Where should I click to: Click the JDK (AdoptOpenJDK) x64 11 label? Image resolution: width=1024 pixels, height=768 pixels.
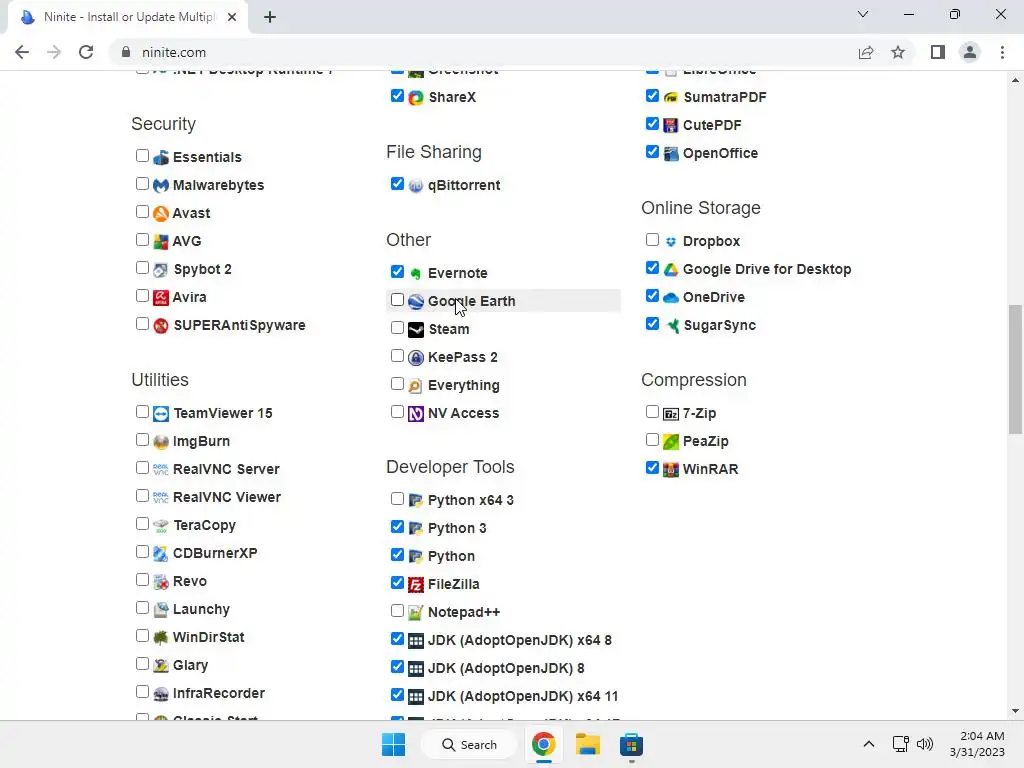tap(523, 697)
